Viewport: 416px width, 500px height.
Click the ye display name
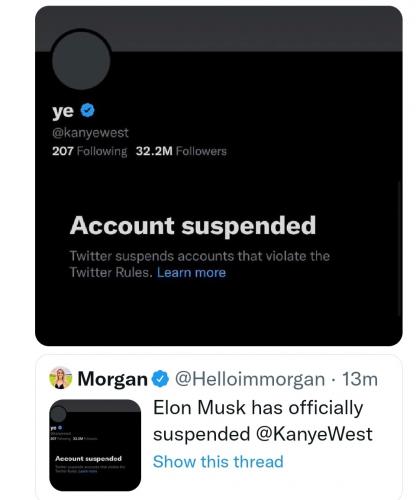[x=63, y=111]
